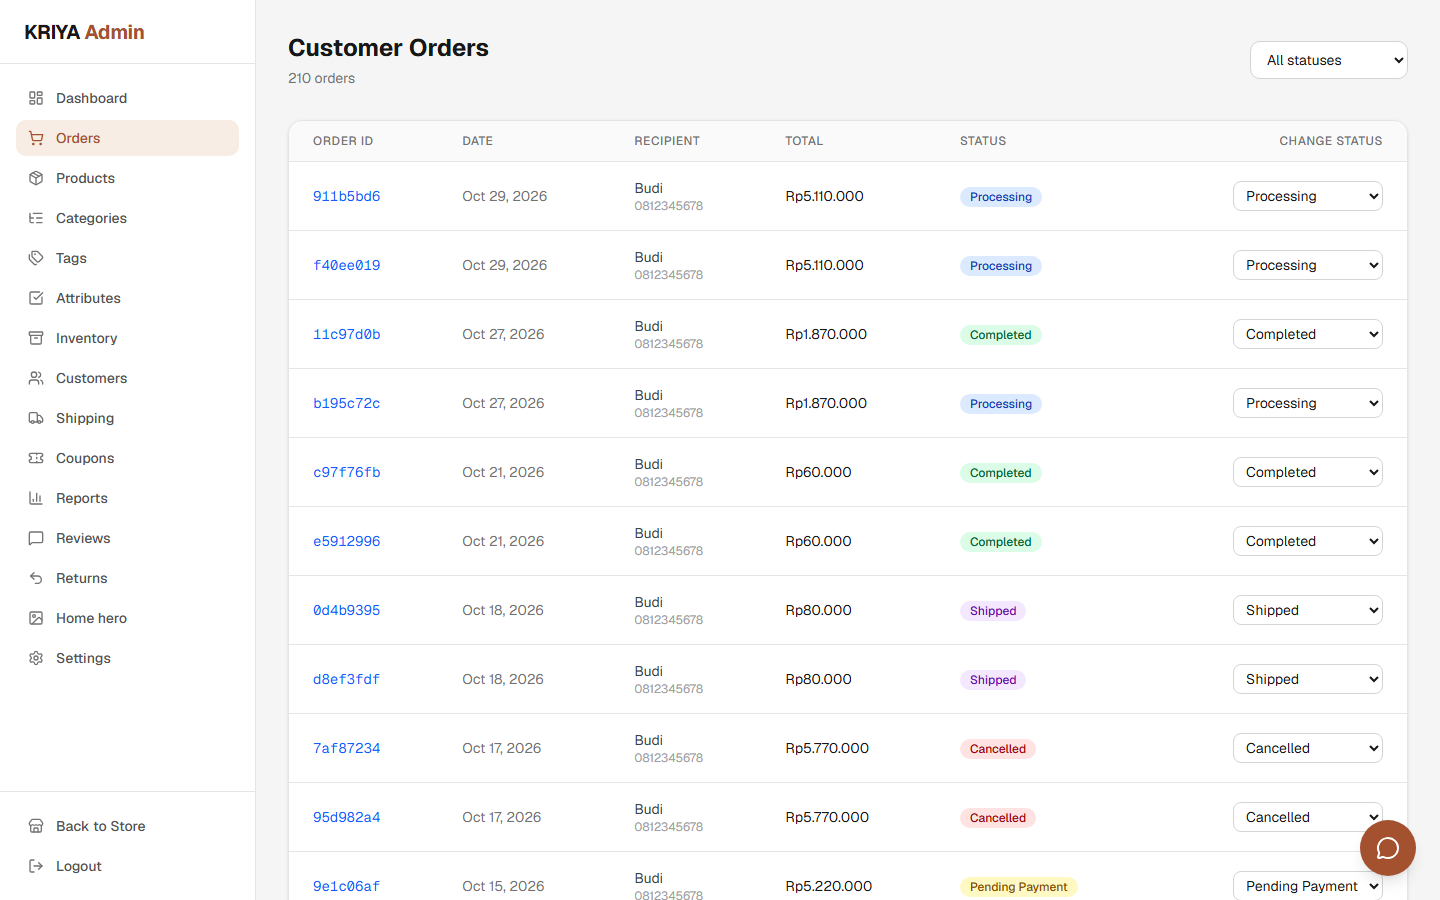Open order link f40ee019
The image size is (1440, 900).
pyautogui.click(x=347, y=265)
